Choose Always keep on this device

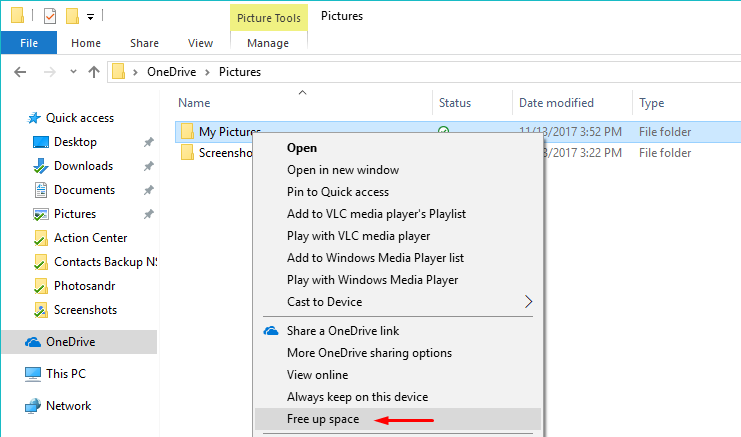click(357, 397)
